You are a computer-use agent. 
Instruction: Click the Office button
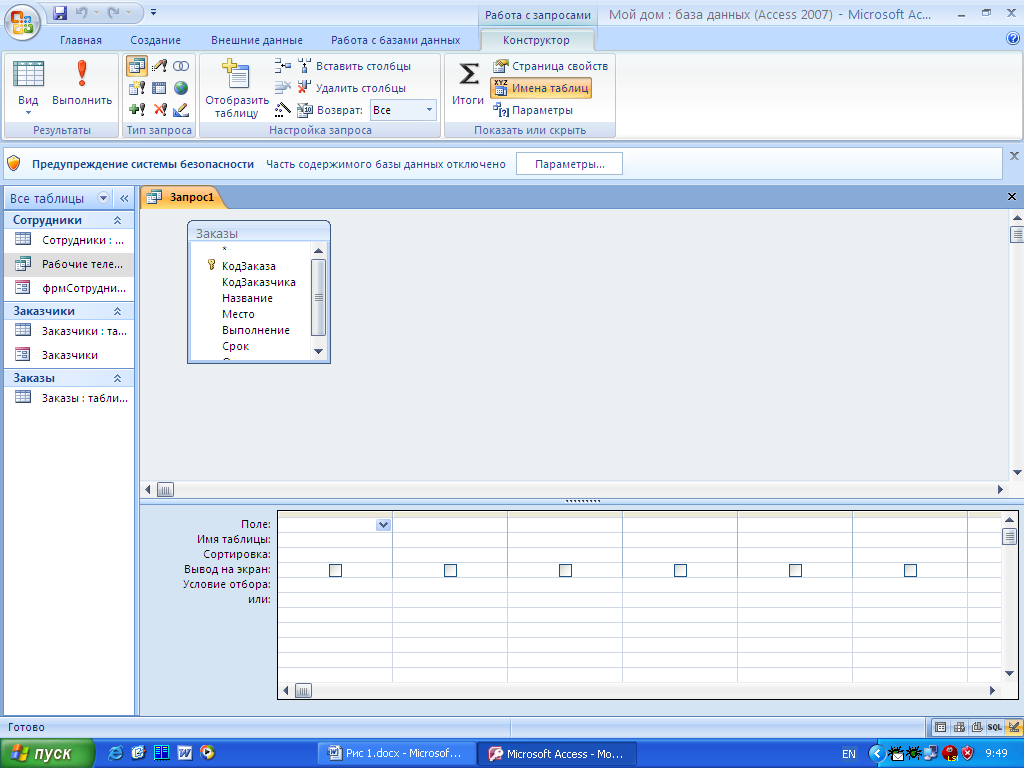[22, 22]
